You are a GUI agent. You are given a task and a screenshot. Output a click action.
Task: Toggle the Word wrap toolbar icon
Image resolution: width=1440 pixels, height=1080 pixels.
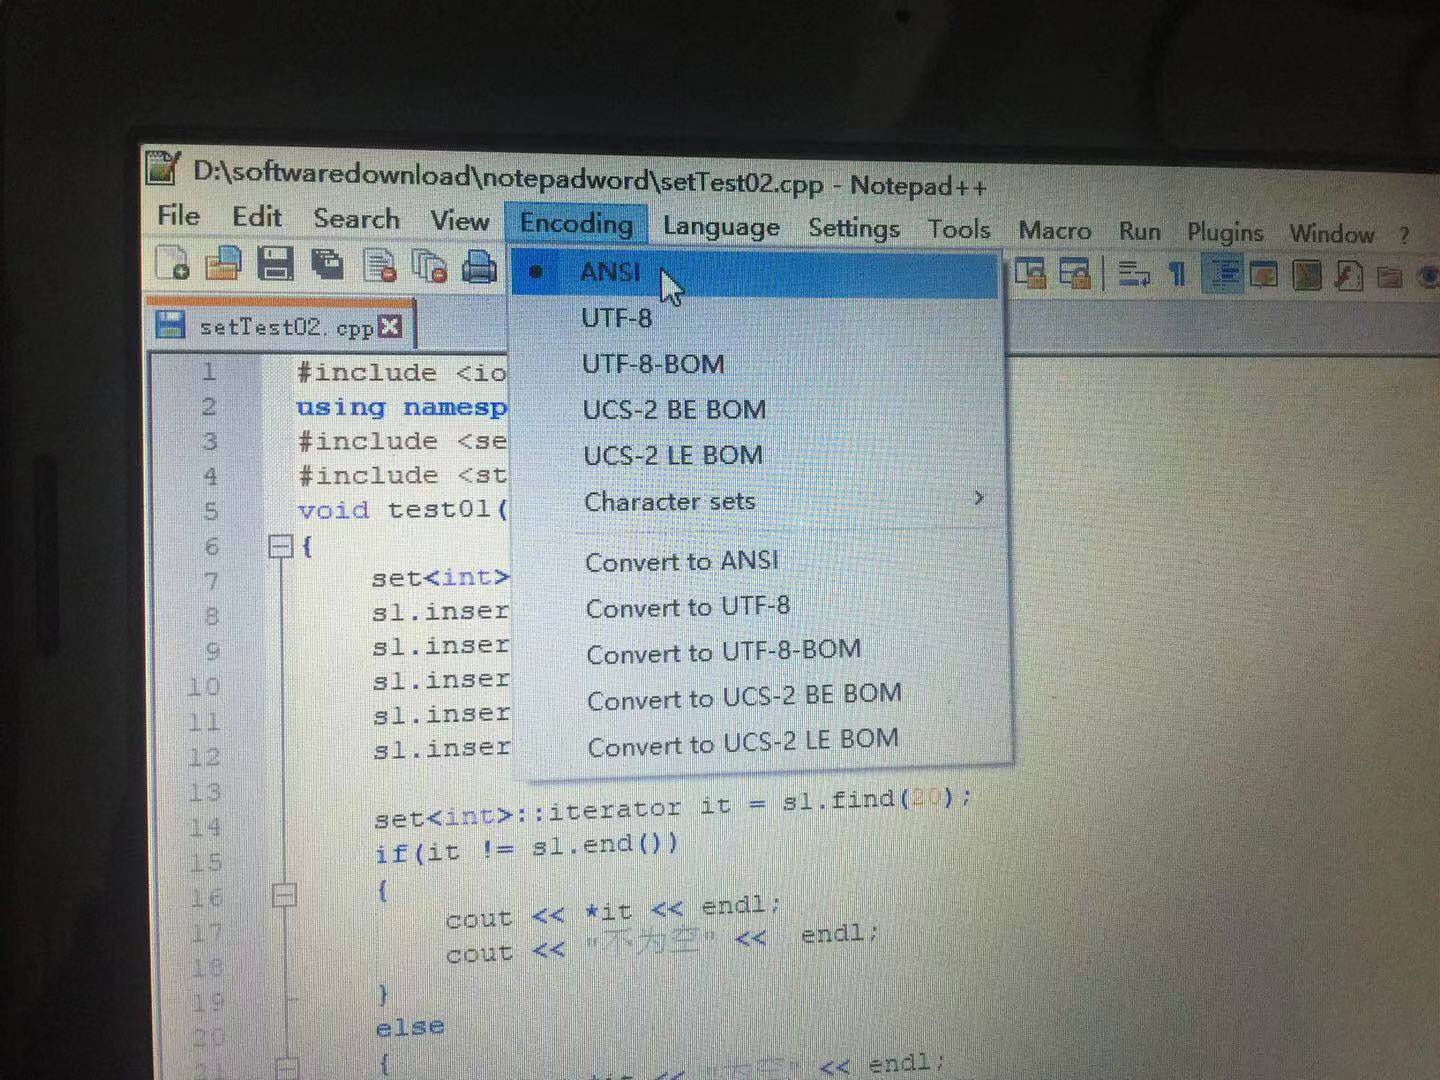point(1134,273)
